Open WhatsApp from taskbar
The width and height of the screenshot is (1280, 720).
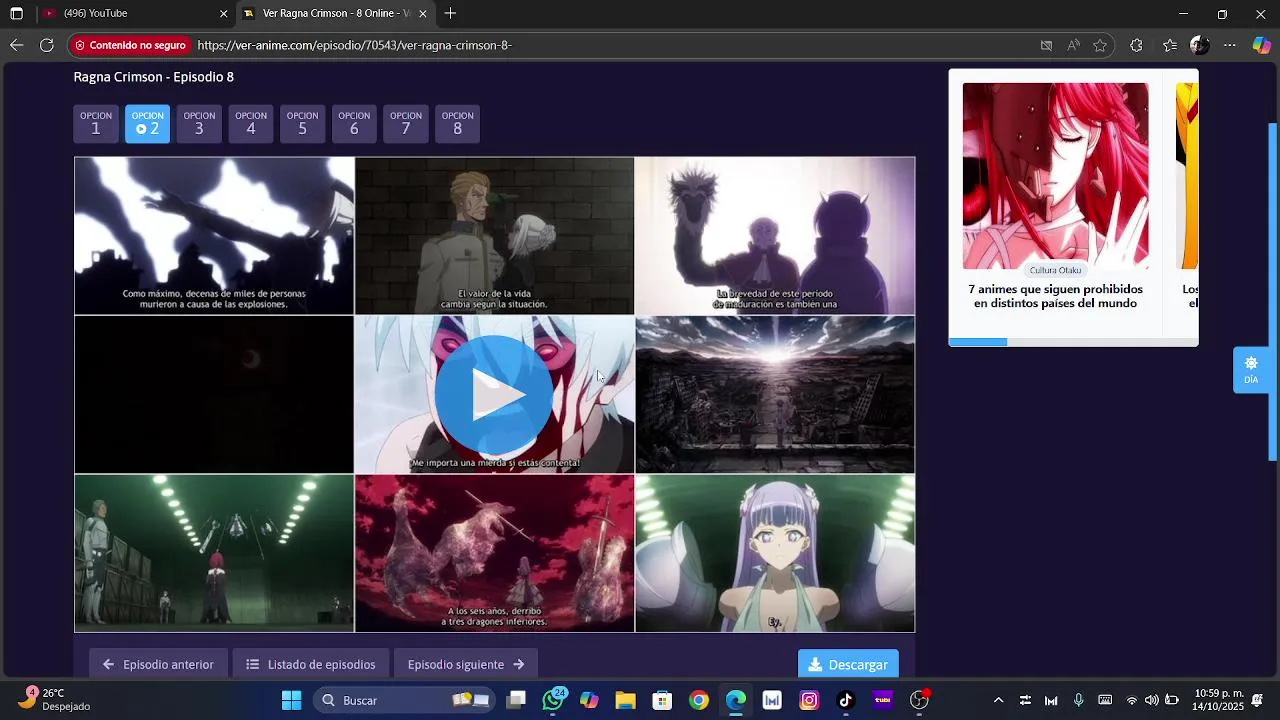pyautogui.click(x=553, y=700)
